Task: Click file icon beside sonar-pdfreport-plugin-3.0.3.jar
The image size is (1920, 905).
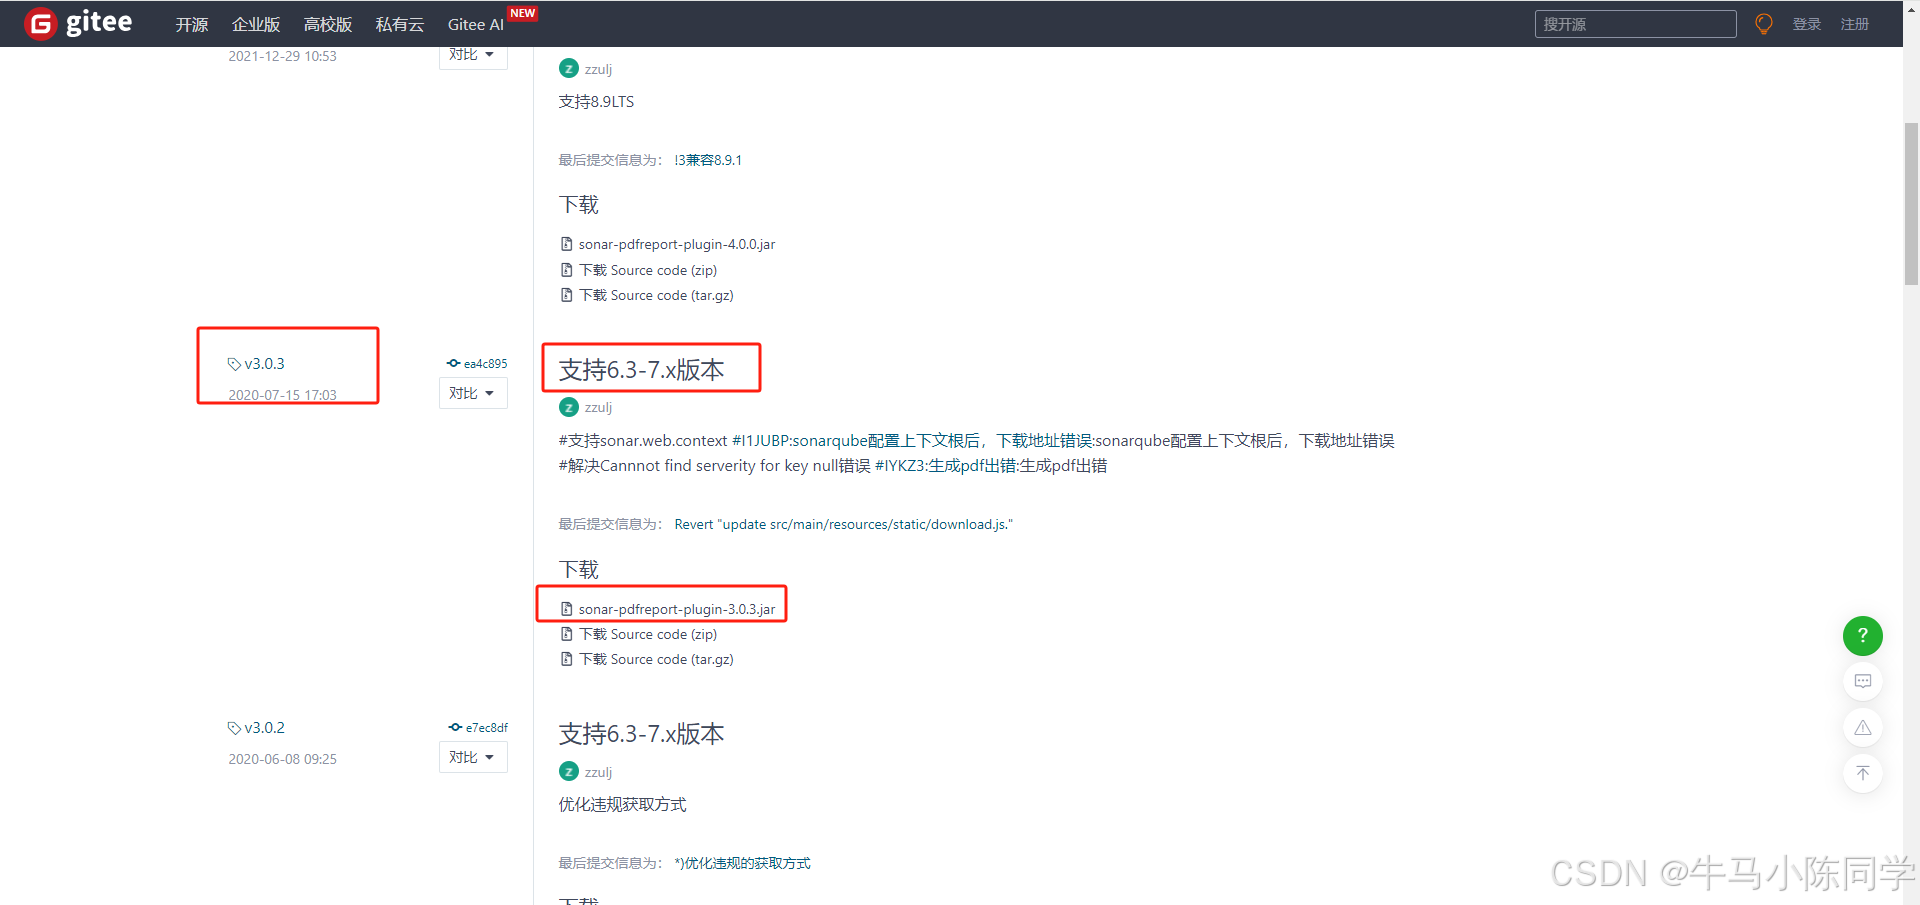Action: 567,609
